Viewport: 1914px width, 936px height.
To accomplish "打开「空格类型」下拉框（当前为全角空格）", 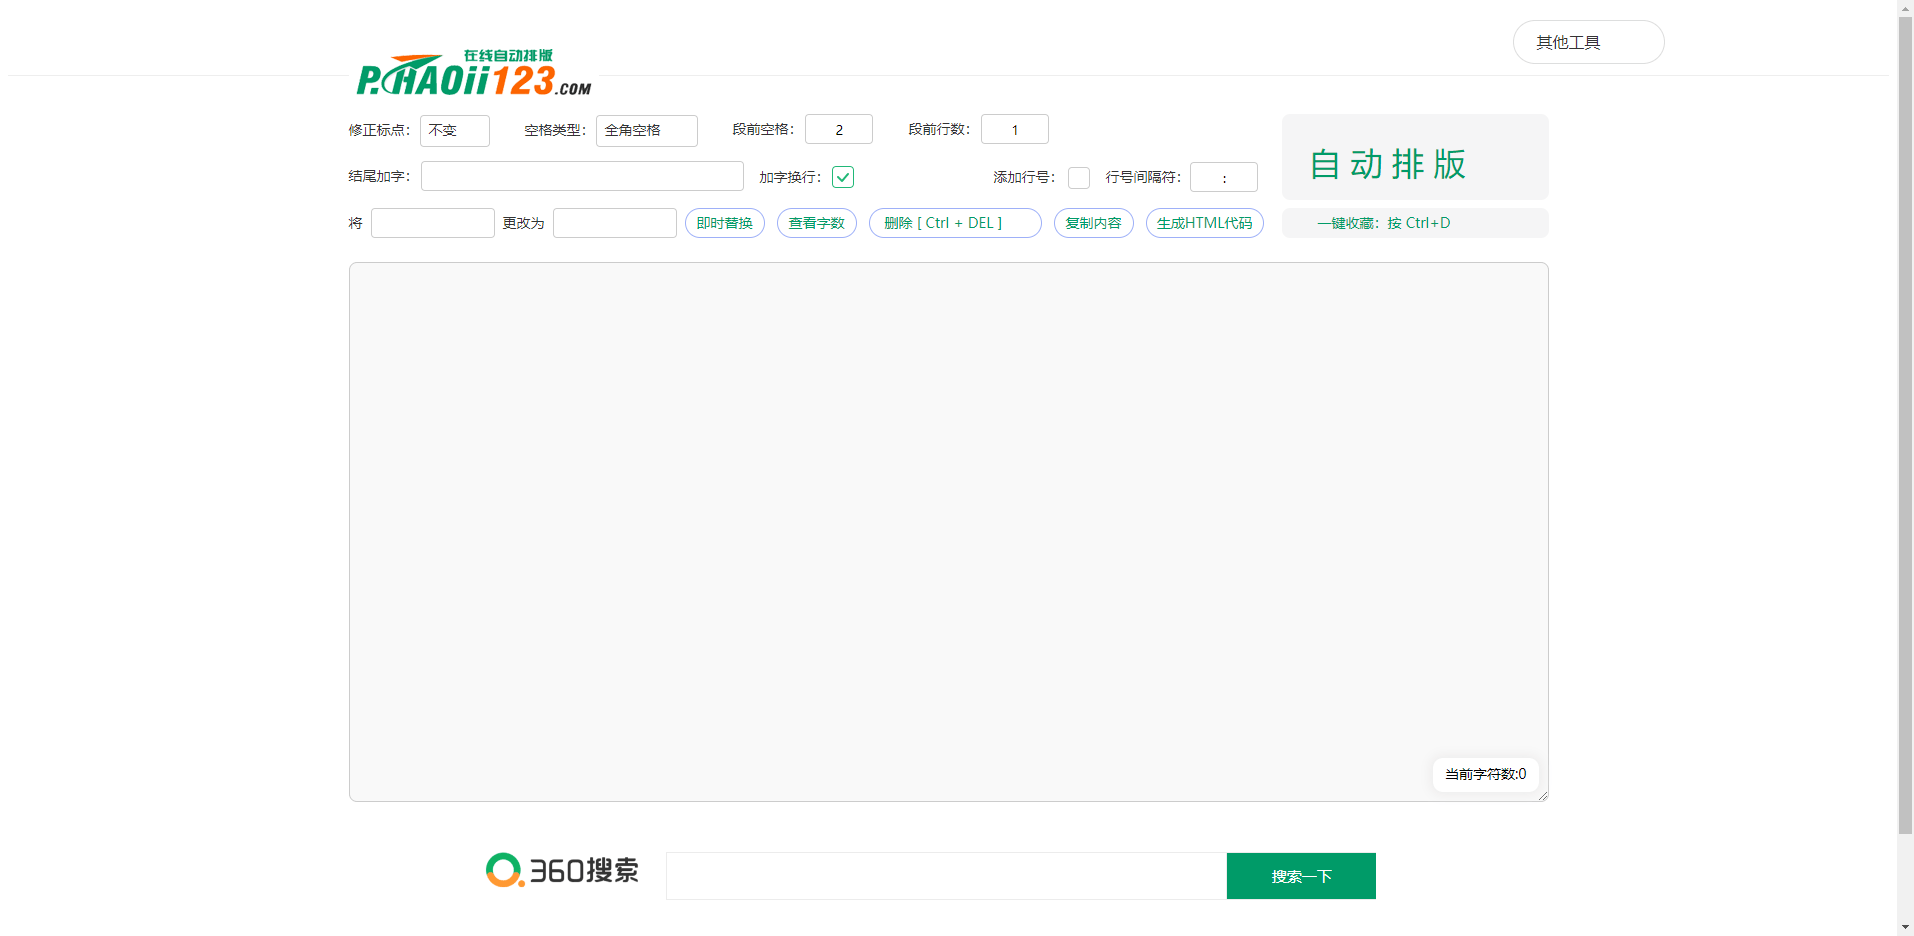I will coord(646,130).
